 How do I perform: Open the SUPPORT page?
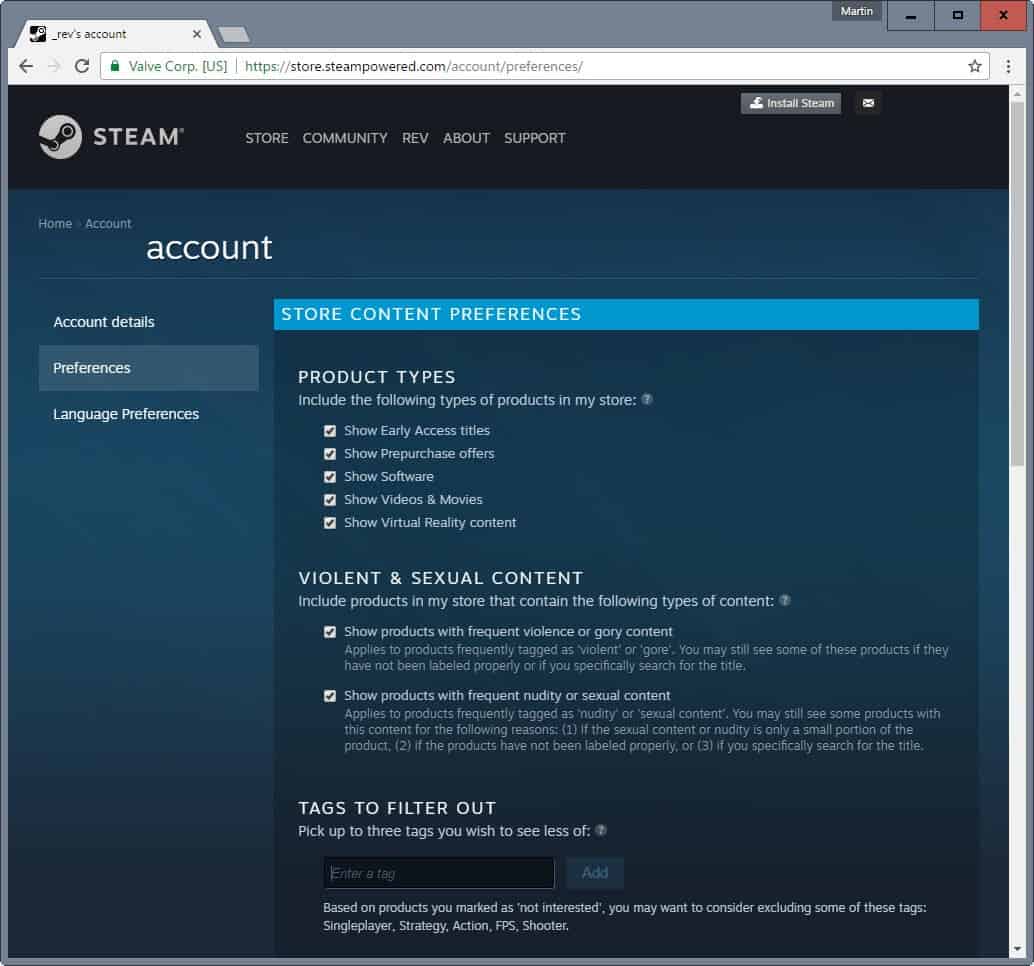coord(535,138)
